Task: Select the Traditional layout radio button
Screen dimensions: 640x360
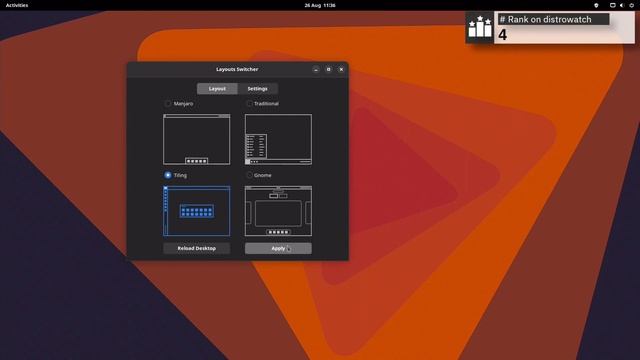Action: click(249, 104)
